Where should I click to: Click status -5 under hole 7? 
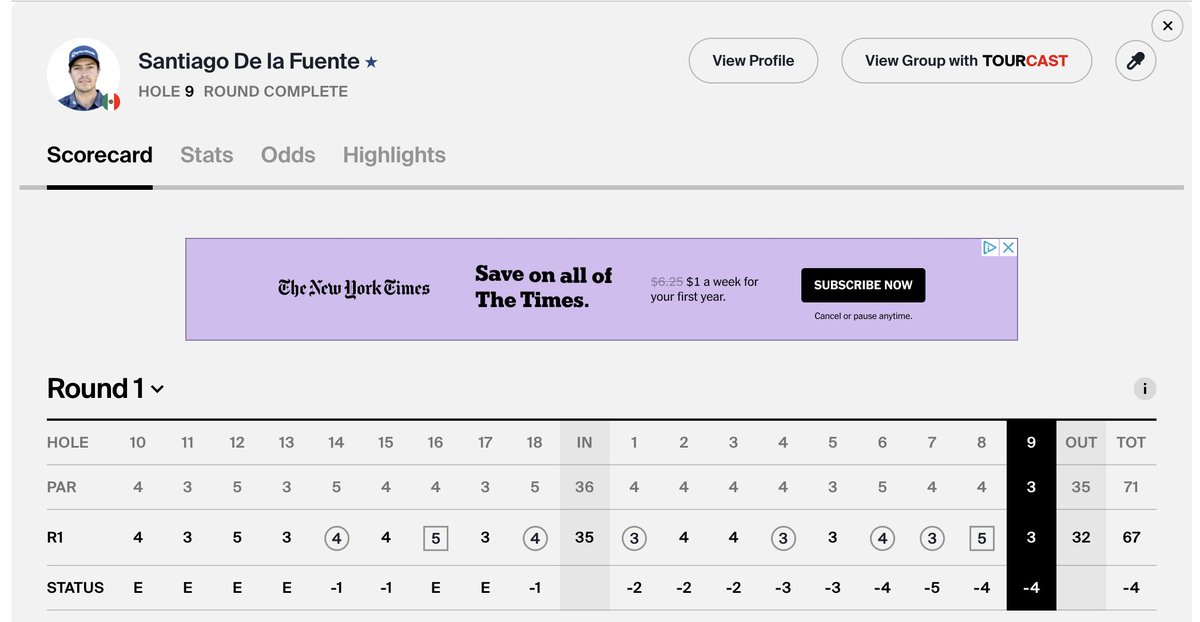[932, 588]
